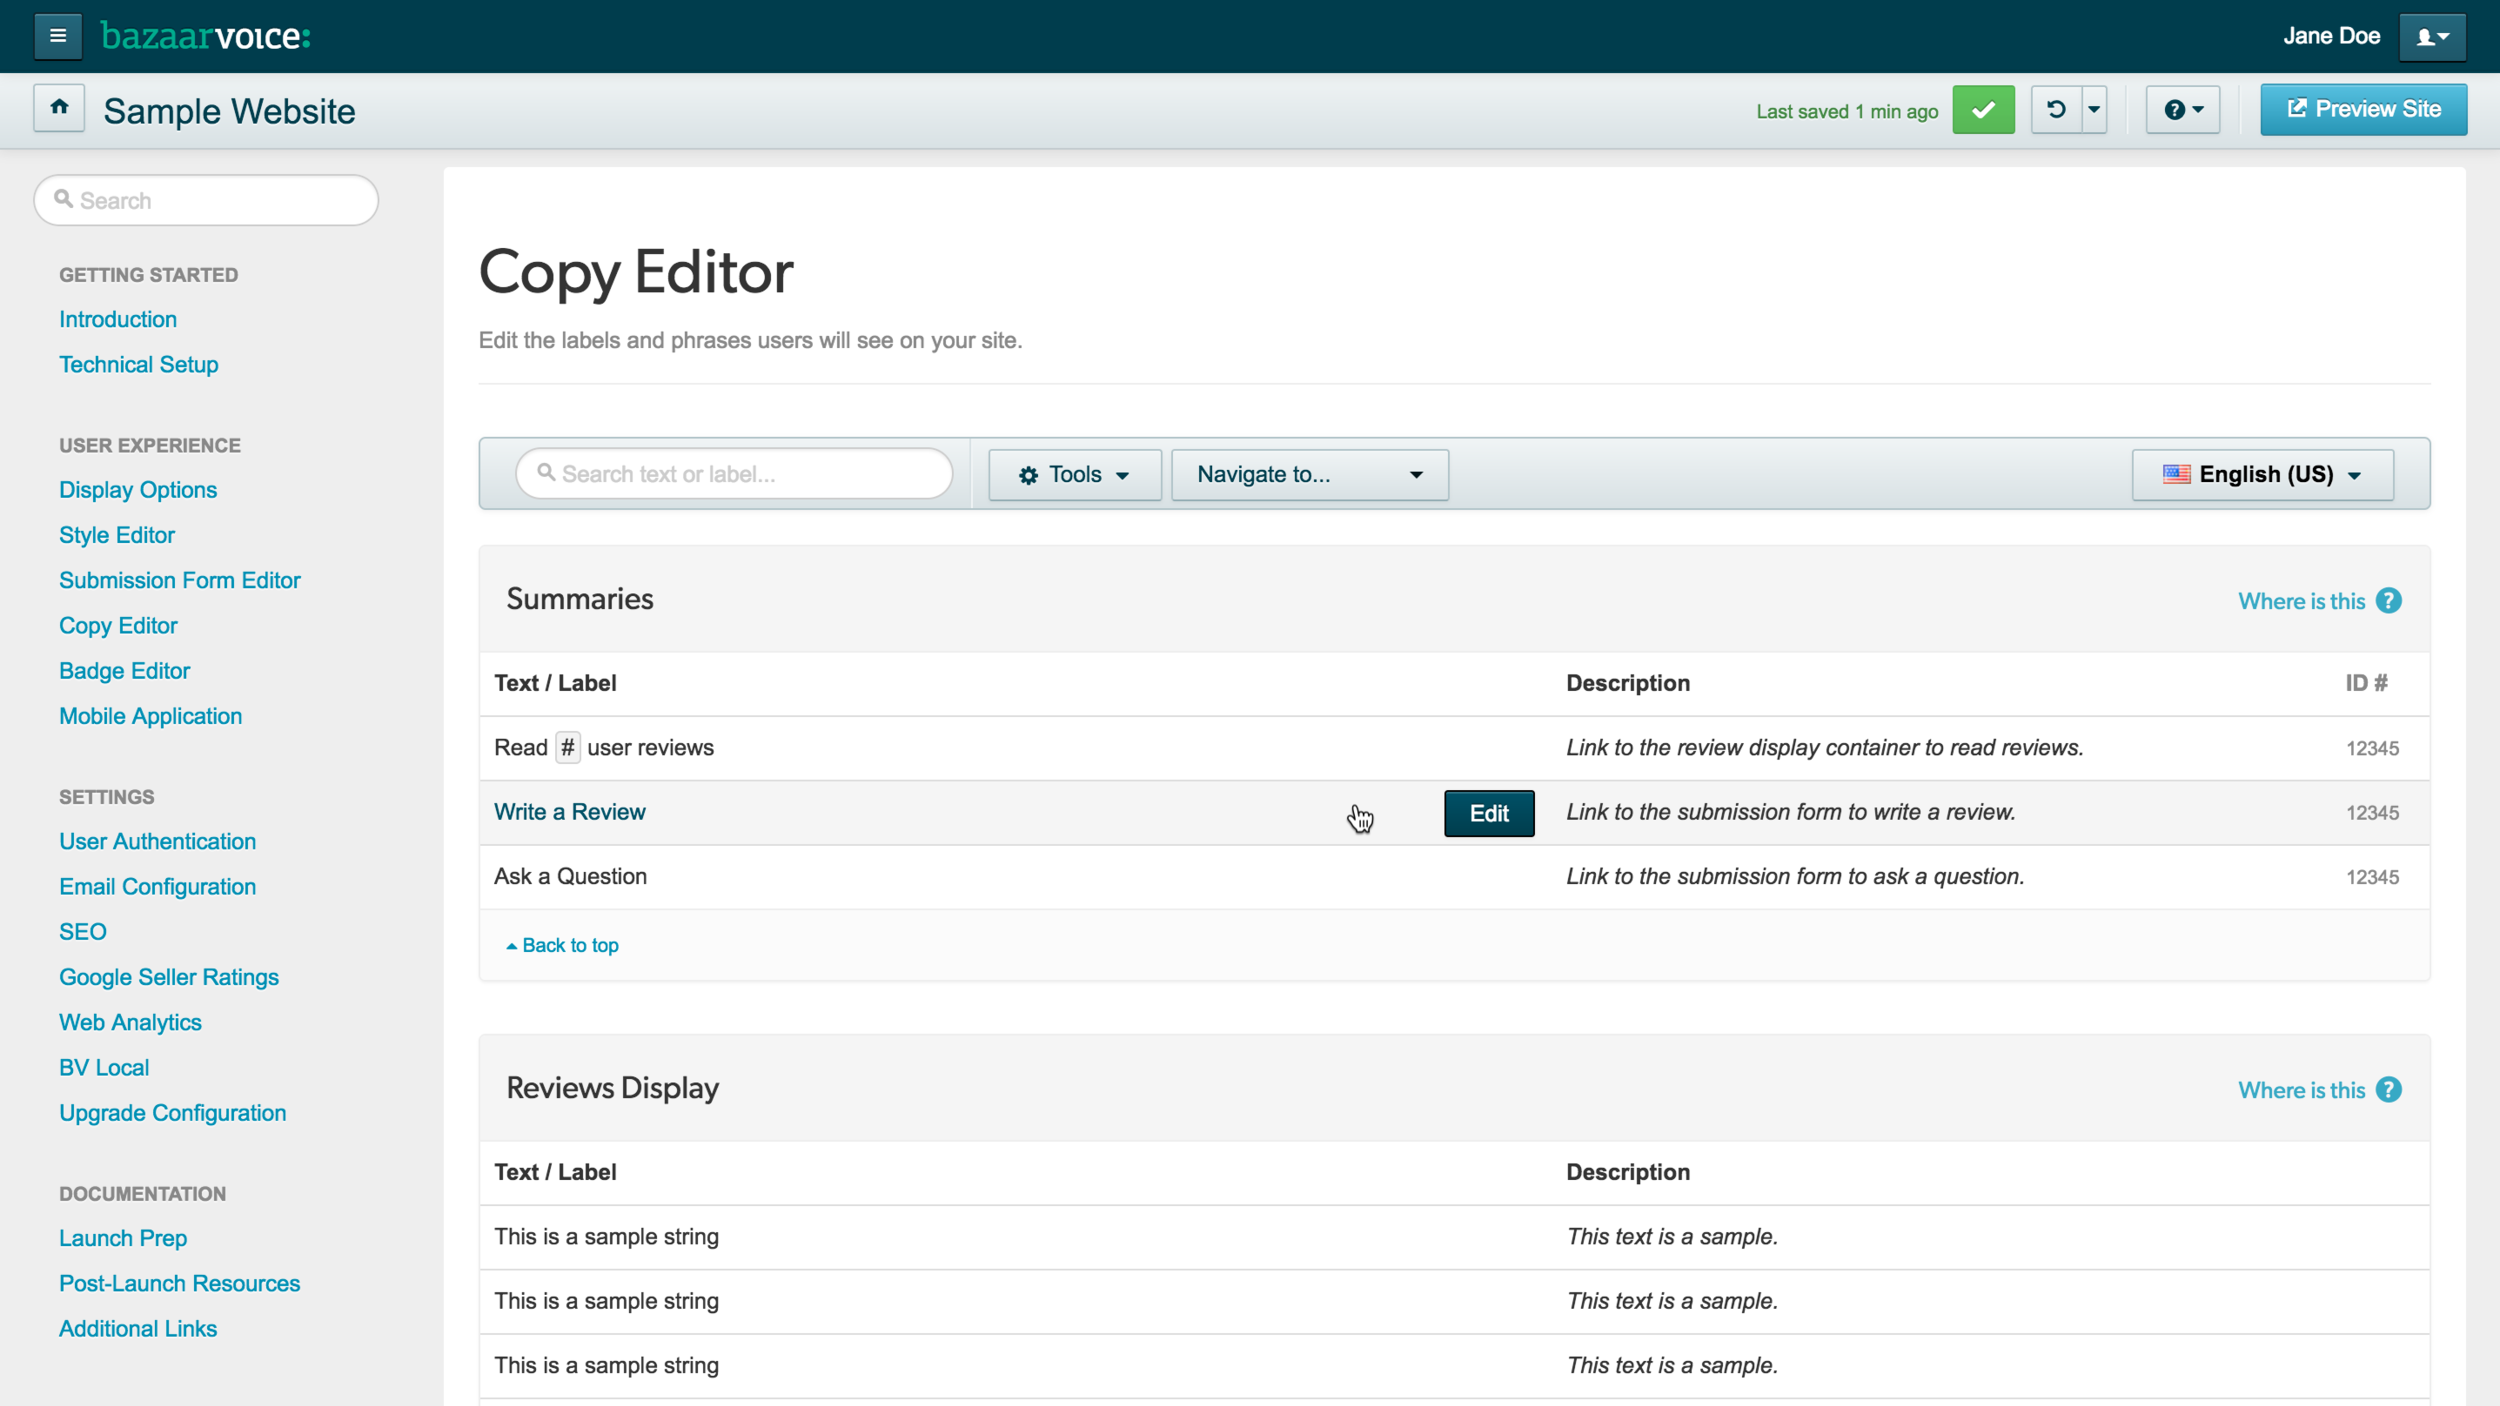Select Copy Editor in the sidebar

point(118,625)
